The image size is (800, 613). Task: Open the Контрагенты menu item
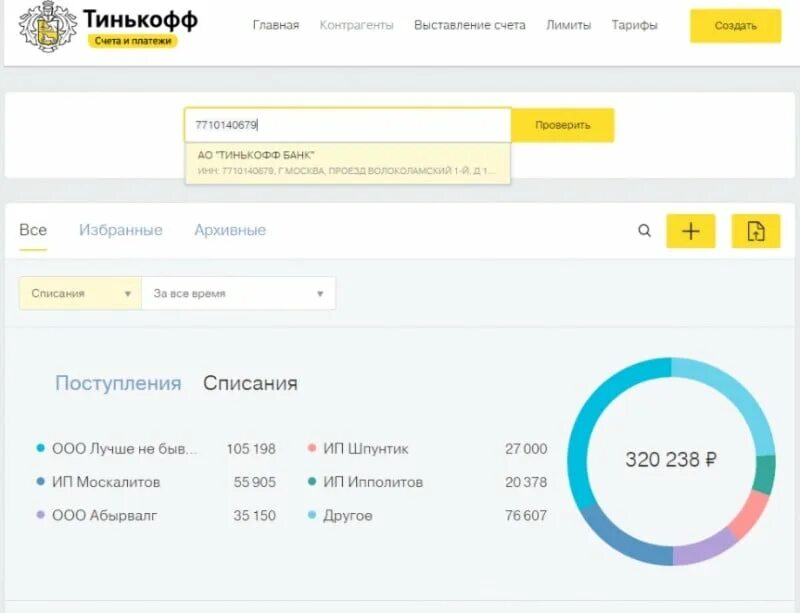coord(357,25)
